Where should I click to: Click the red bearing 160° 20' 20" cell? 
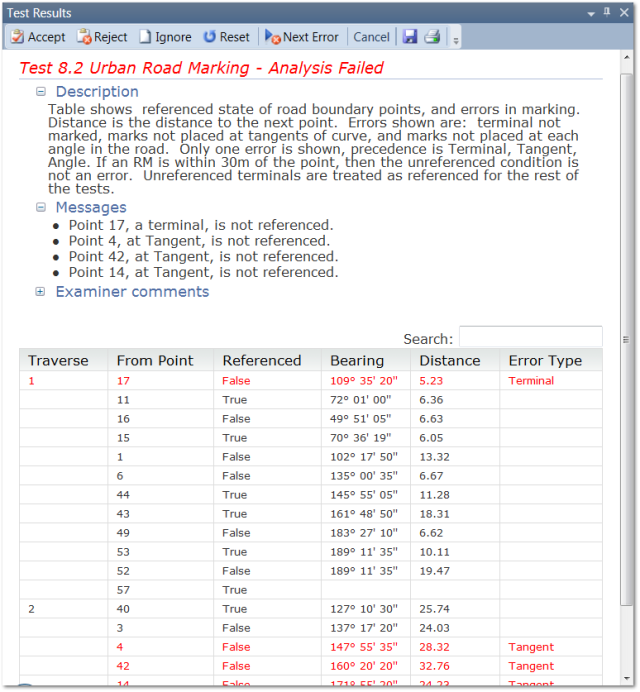coord(364,666)
